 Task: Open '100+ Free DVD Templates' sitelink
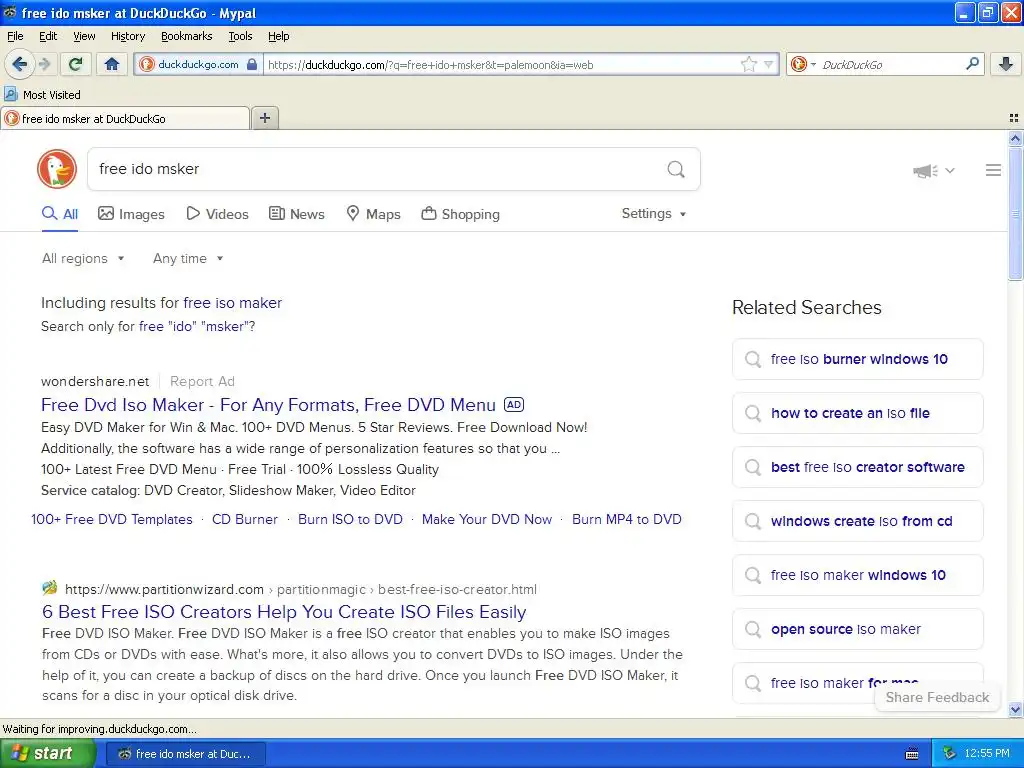pyautogui.click(x=112, y=519)
